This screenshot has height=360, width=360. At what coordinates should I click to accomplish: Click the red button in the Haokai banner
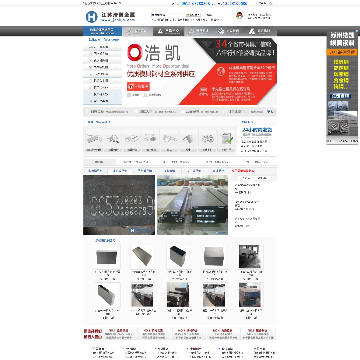(138, 86)
